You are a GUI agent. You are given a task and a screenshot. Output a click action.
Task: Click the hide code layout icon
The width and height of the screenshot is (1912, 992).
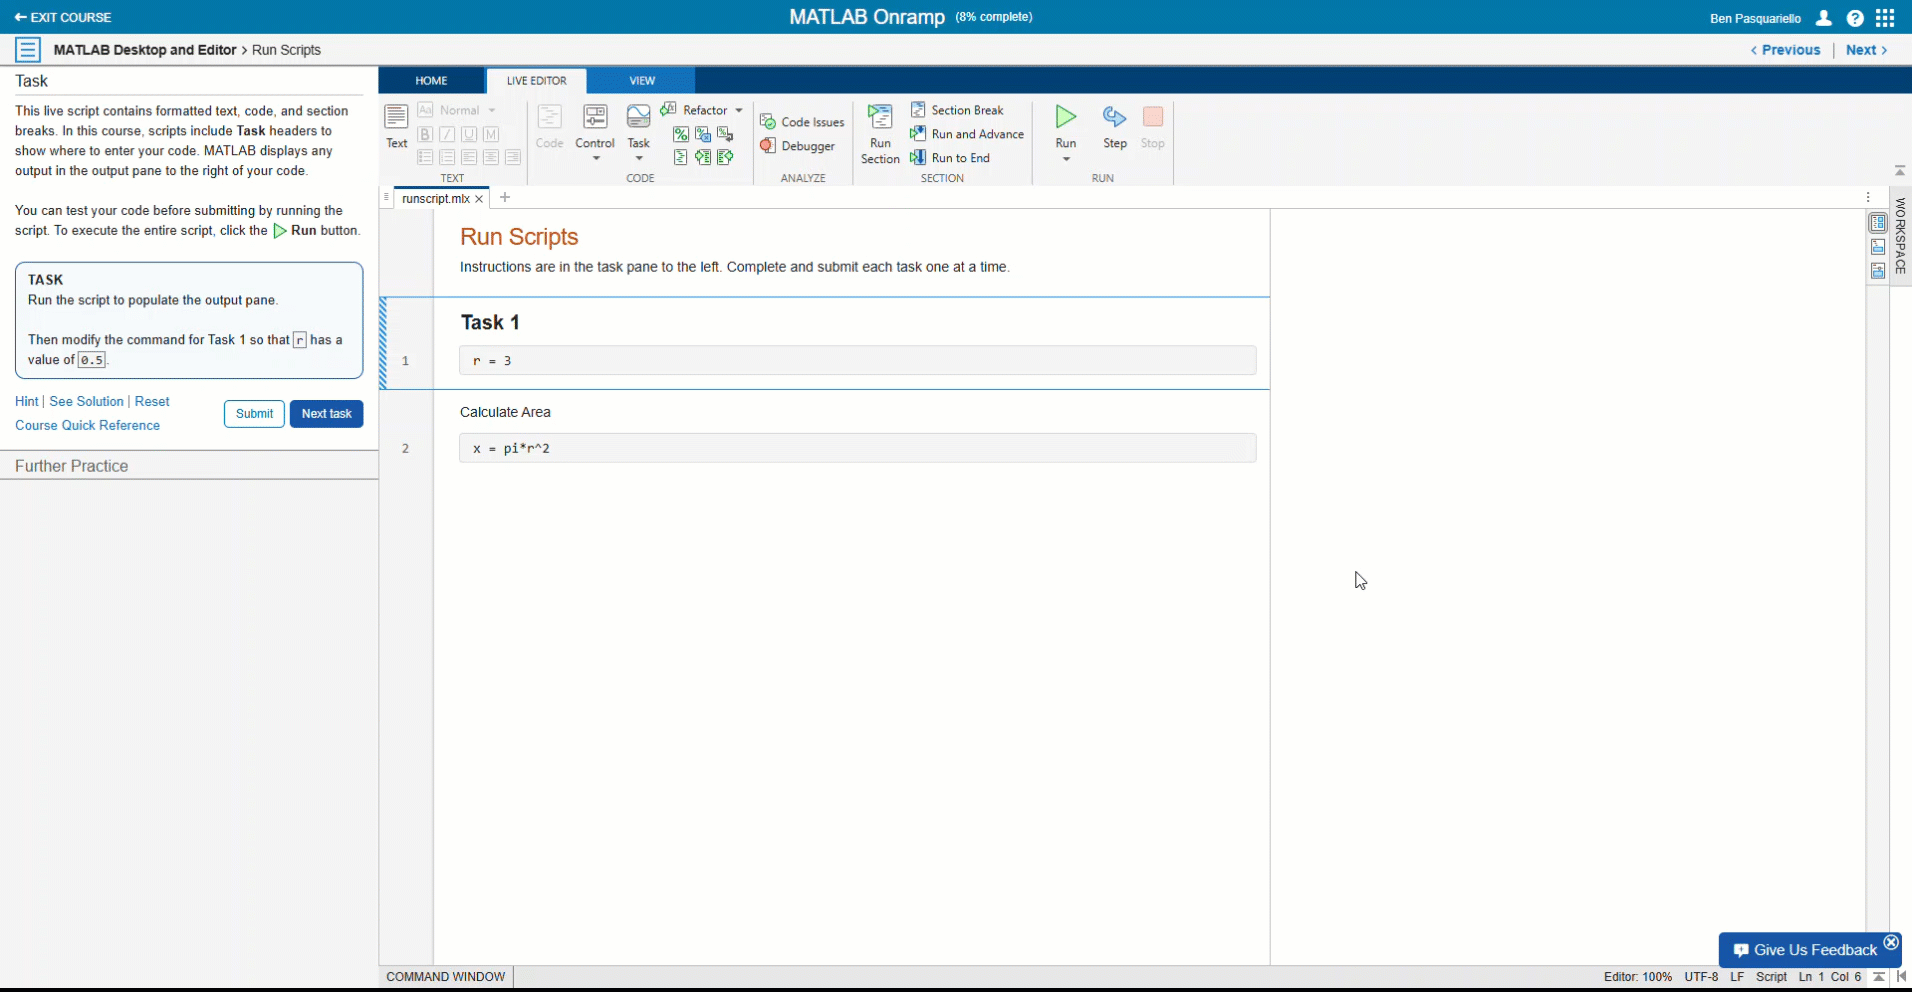point(1878,271)
